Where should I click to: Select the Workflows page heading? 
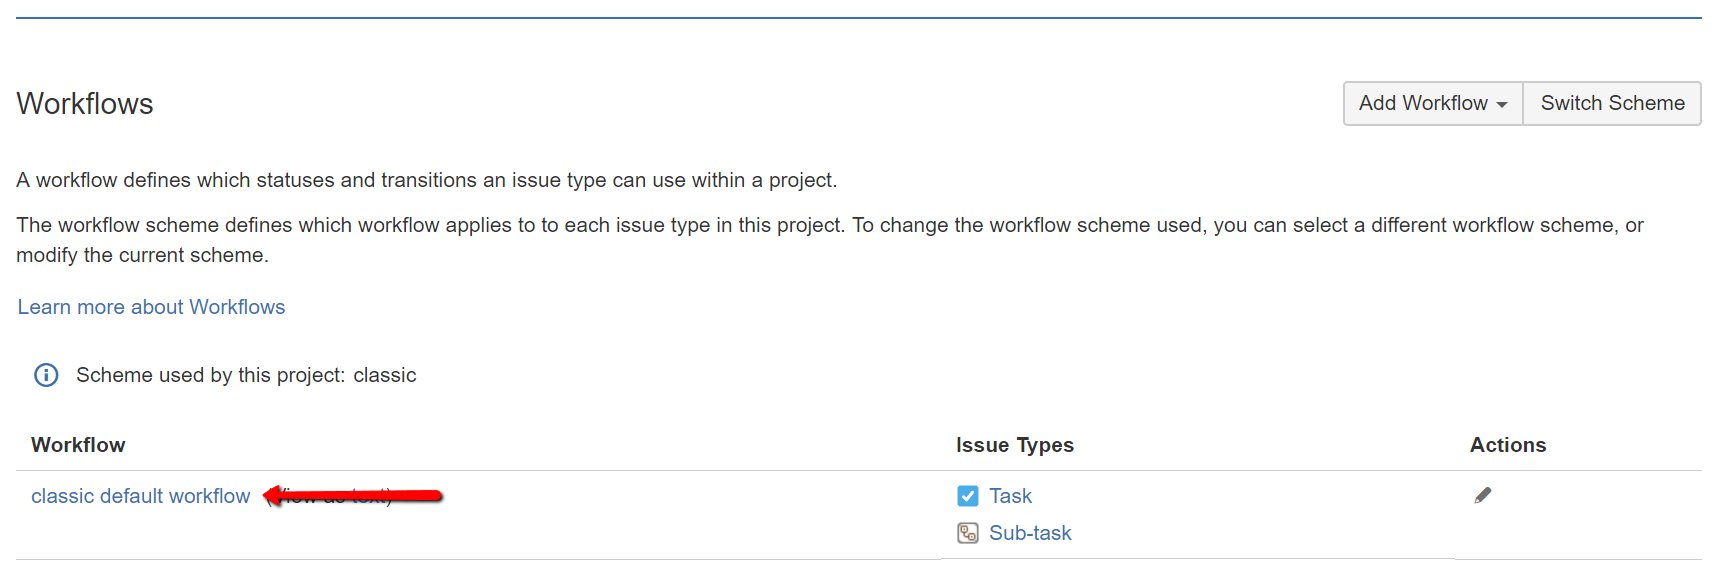[x=85, y=104]
